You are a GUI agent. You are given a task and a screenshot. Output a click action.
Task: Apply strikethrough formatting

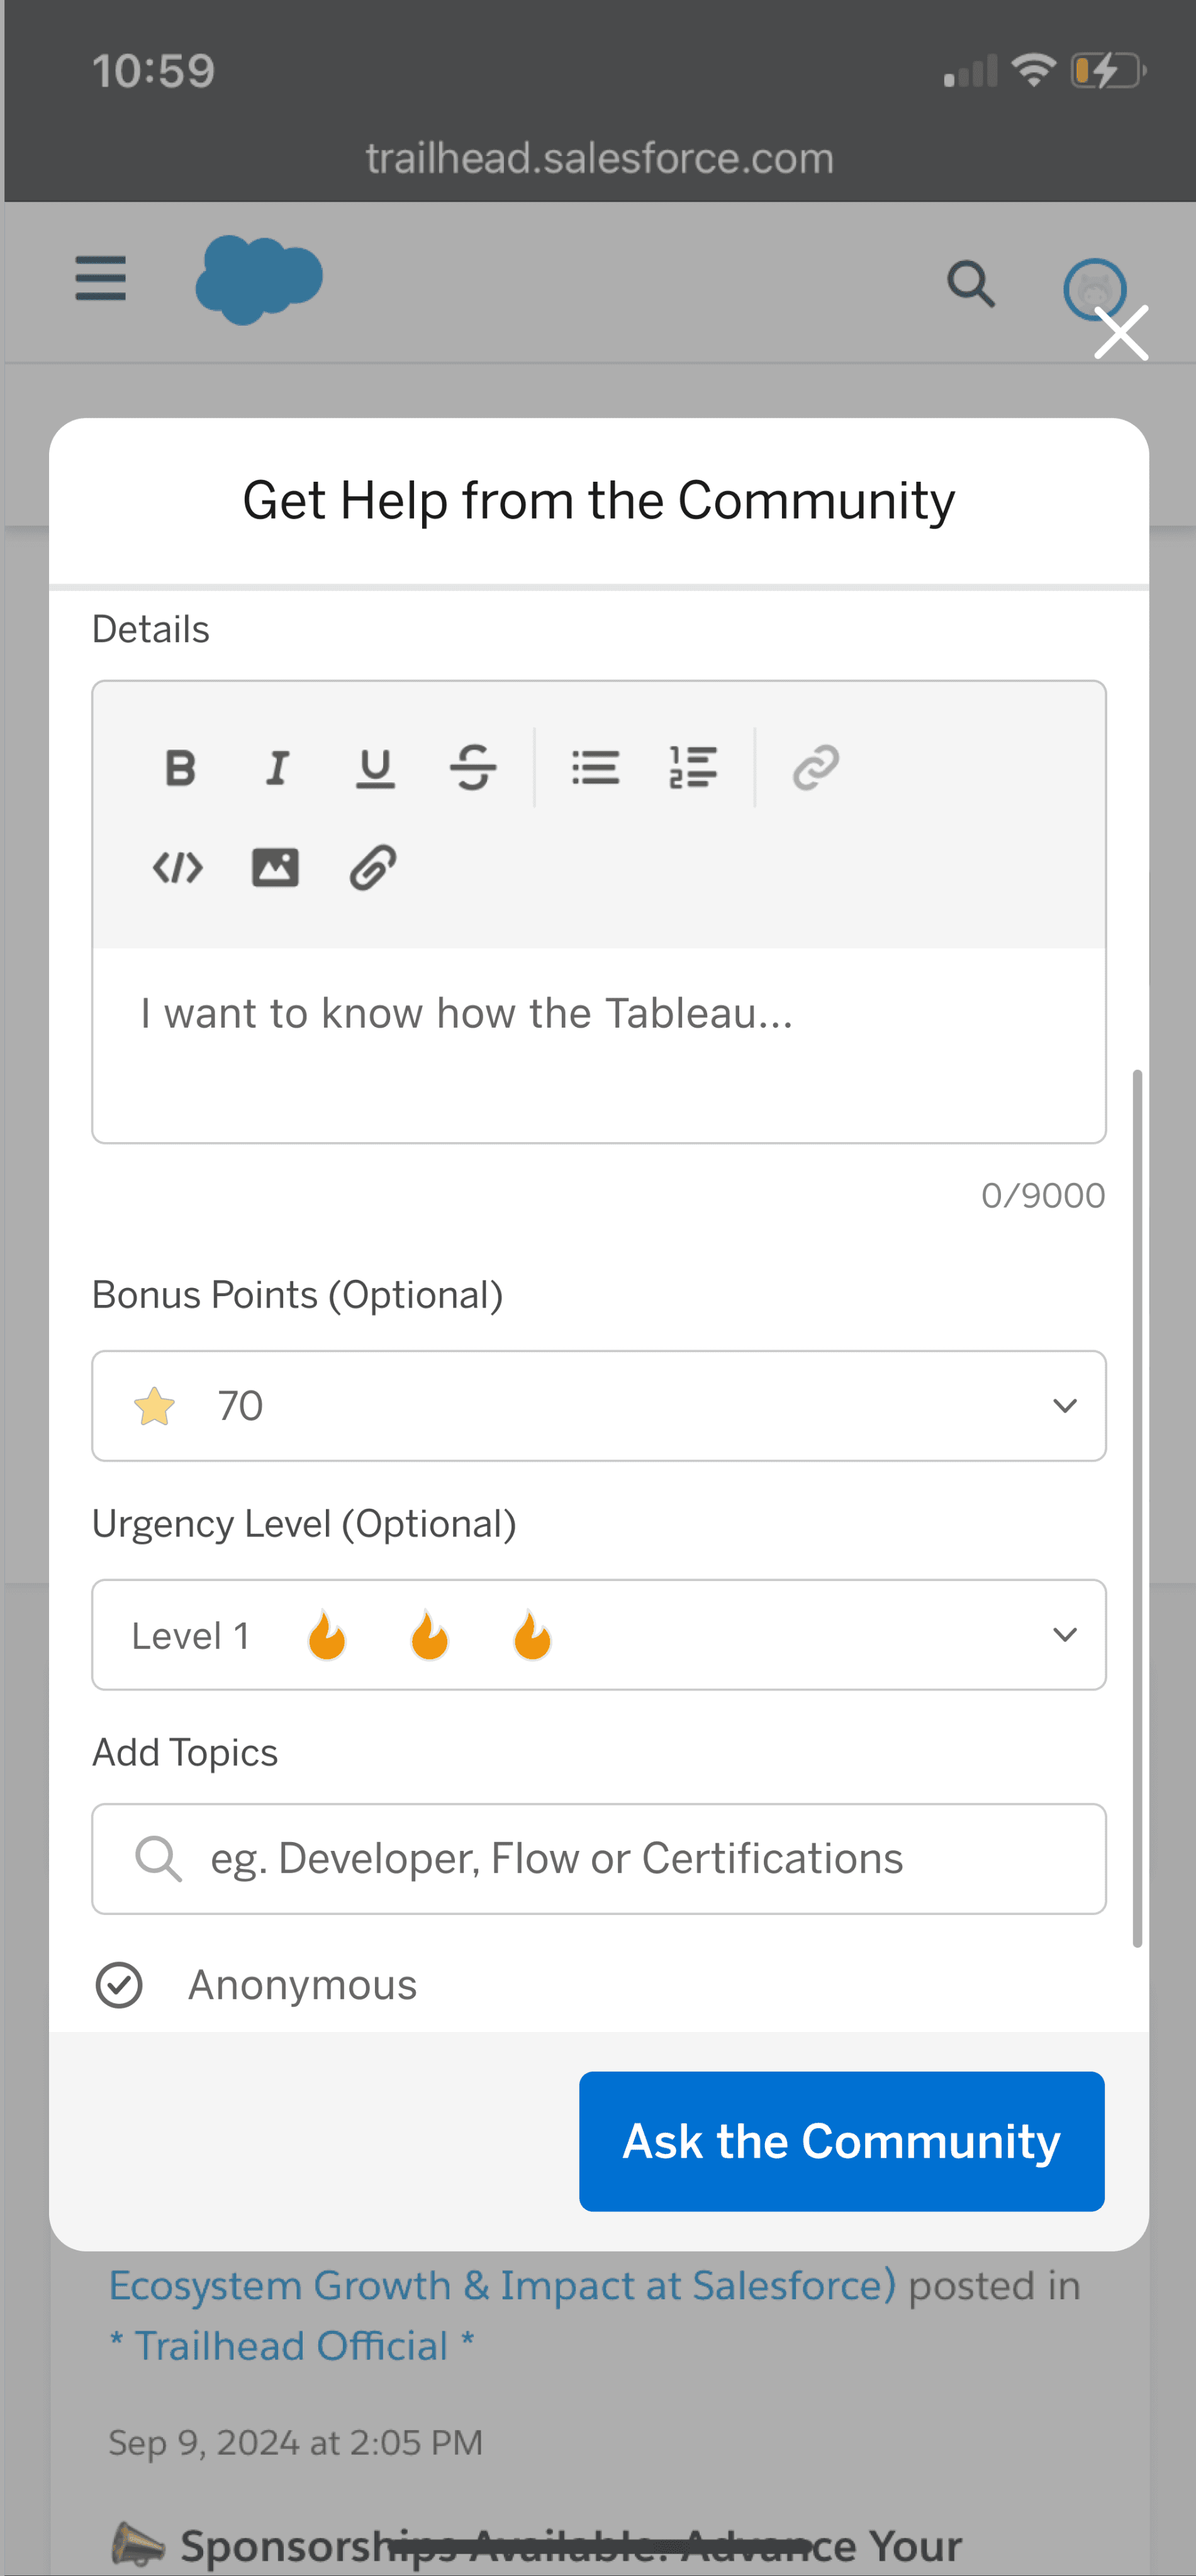tap(473, 768)
